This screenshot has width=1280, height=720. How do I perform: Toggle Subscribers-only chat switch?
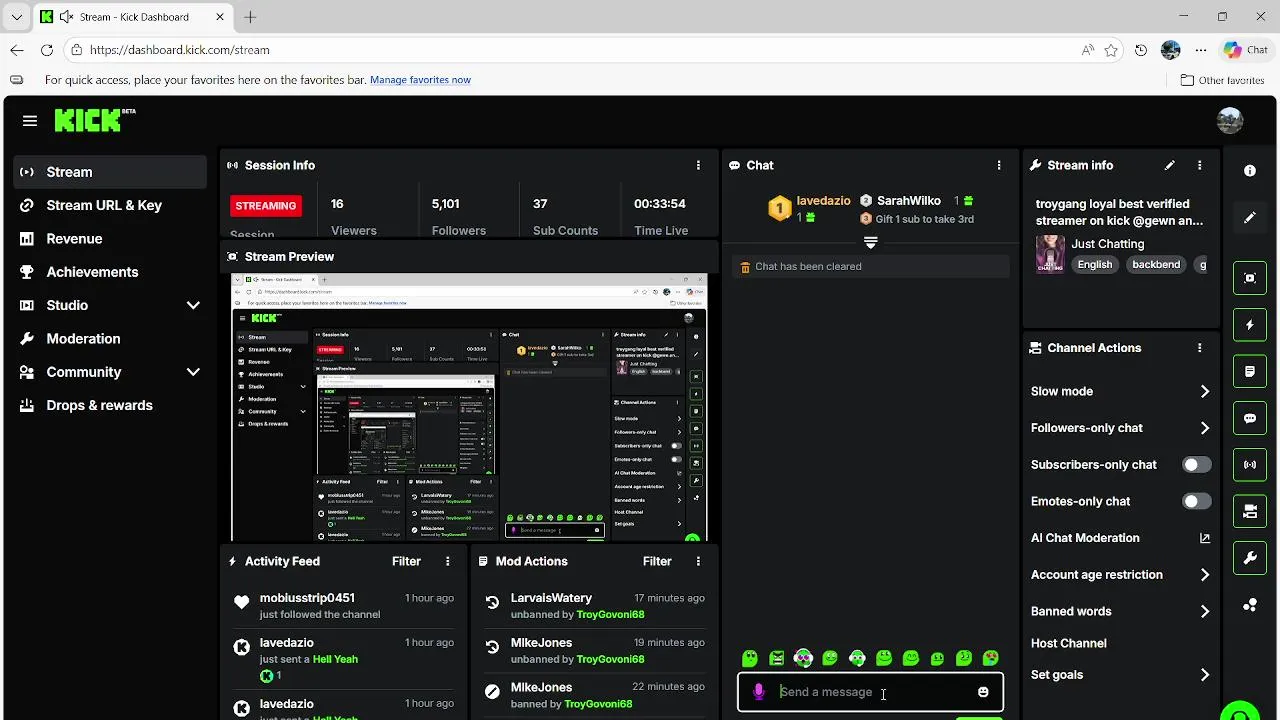(1196, 465)
